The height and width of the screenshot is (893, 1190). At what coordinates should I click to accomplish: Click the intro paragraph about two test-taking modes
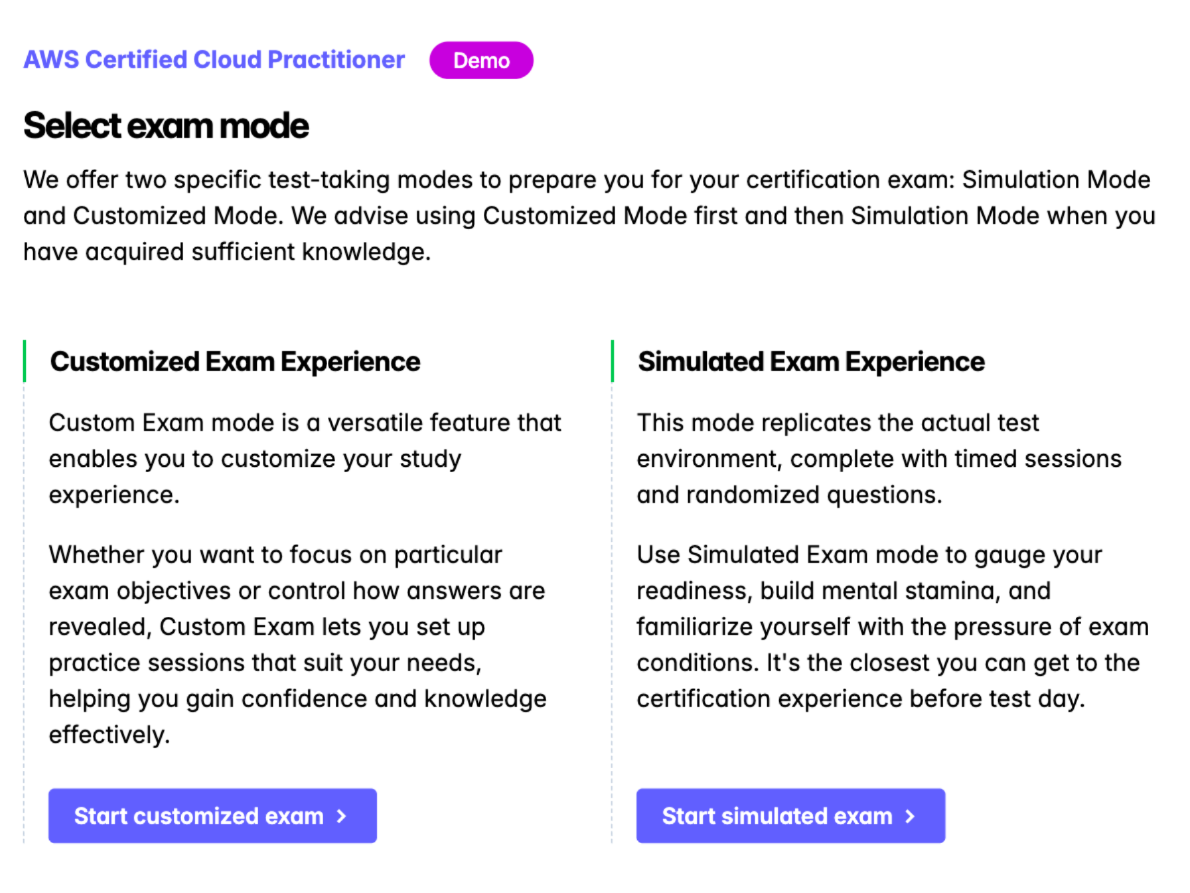tap(588, 216)
